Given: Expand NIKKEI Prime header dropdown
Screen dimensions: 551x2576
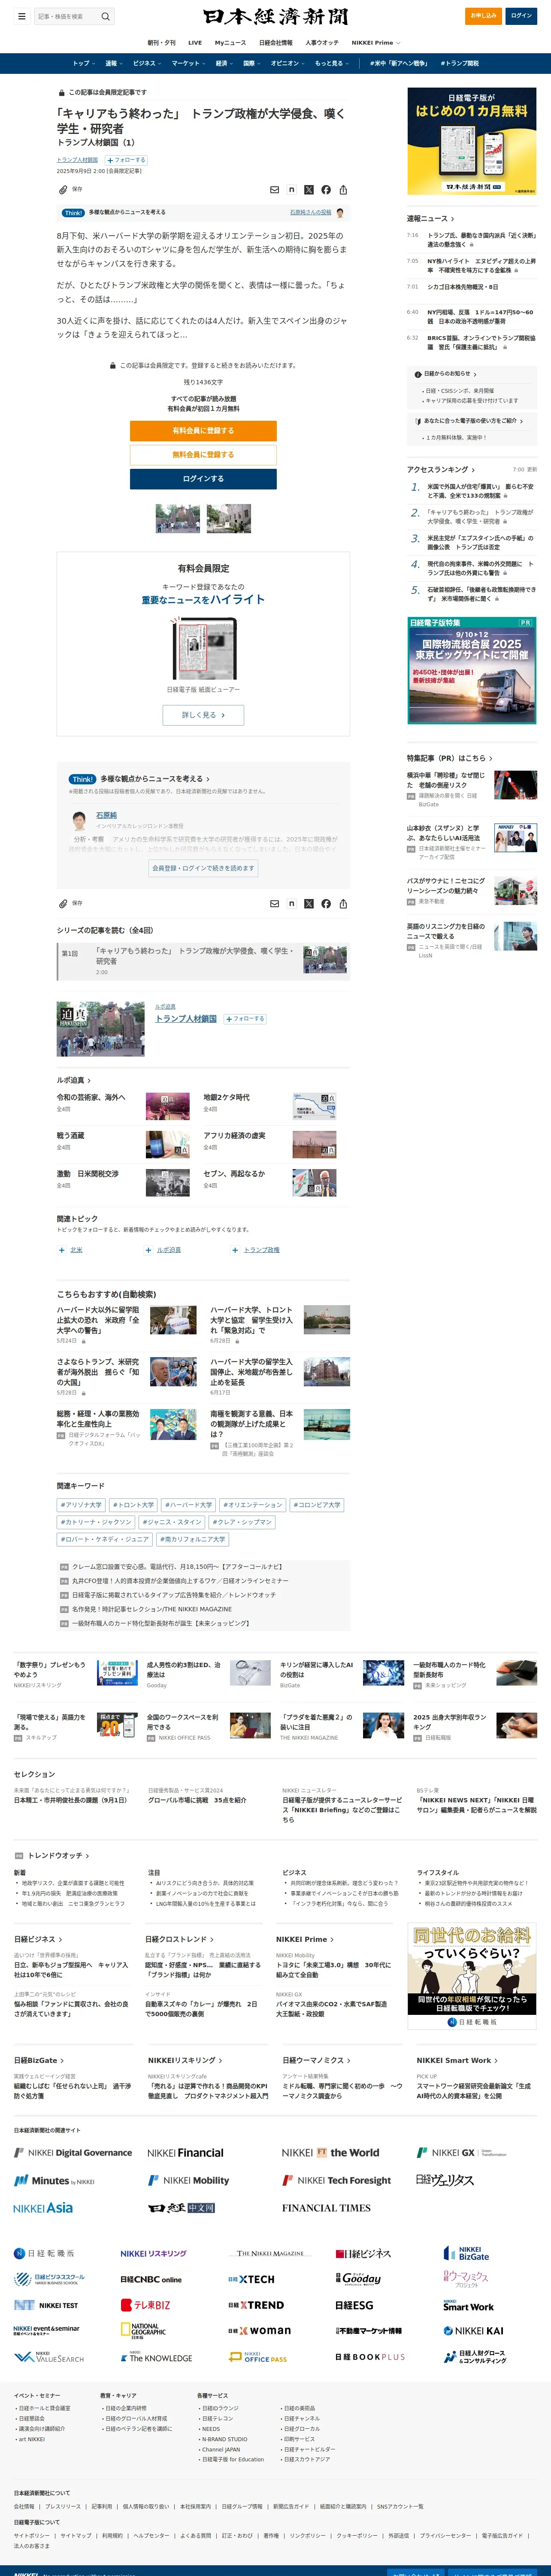Looking at the screenshot, I should point(375,43).
